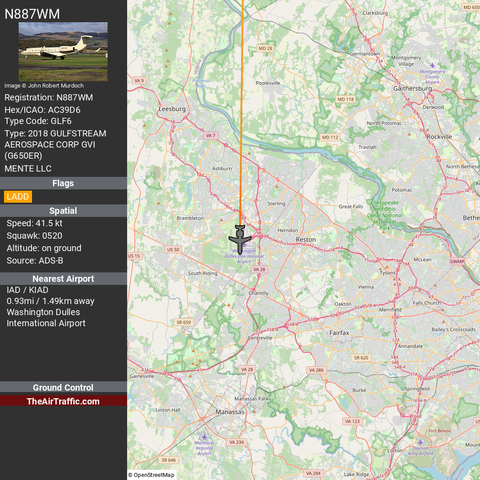Image resolution: width=480 pixels, height=480 pixels.
Task: Click the aircraft icon on the map
Action: pyautogui.click(x=240, y=240)
